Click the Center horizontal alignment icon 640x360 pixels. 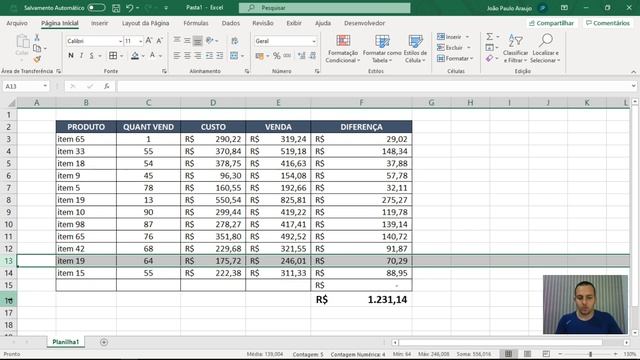click(x=187, y=56)
